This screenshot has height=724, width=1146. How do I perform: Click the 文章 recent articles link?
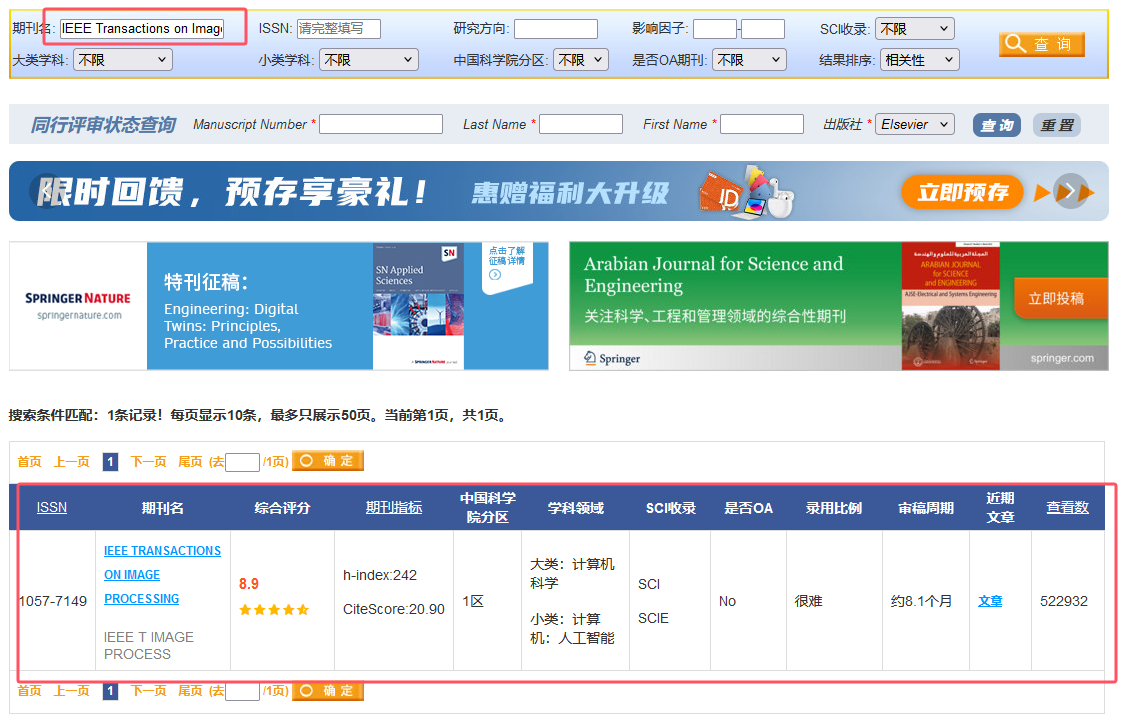[990, 601]
